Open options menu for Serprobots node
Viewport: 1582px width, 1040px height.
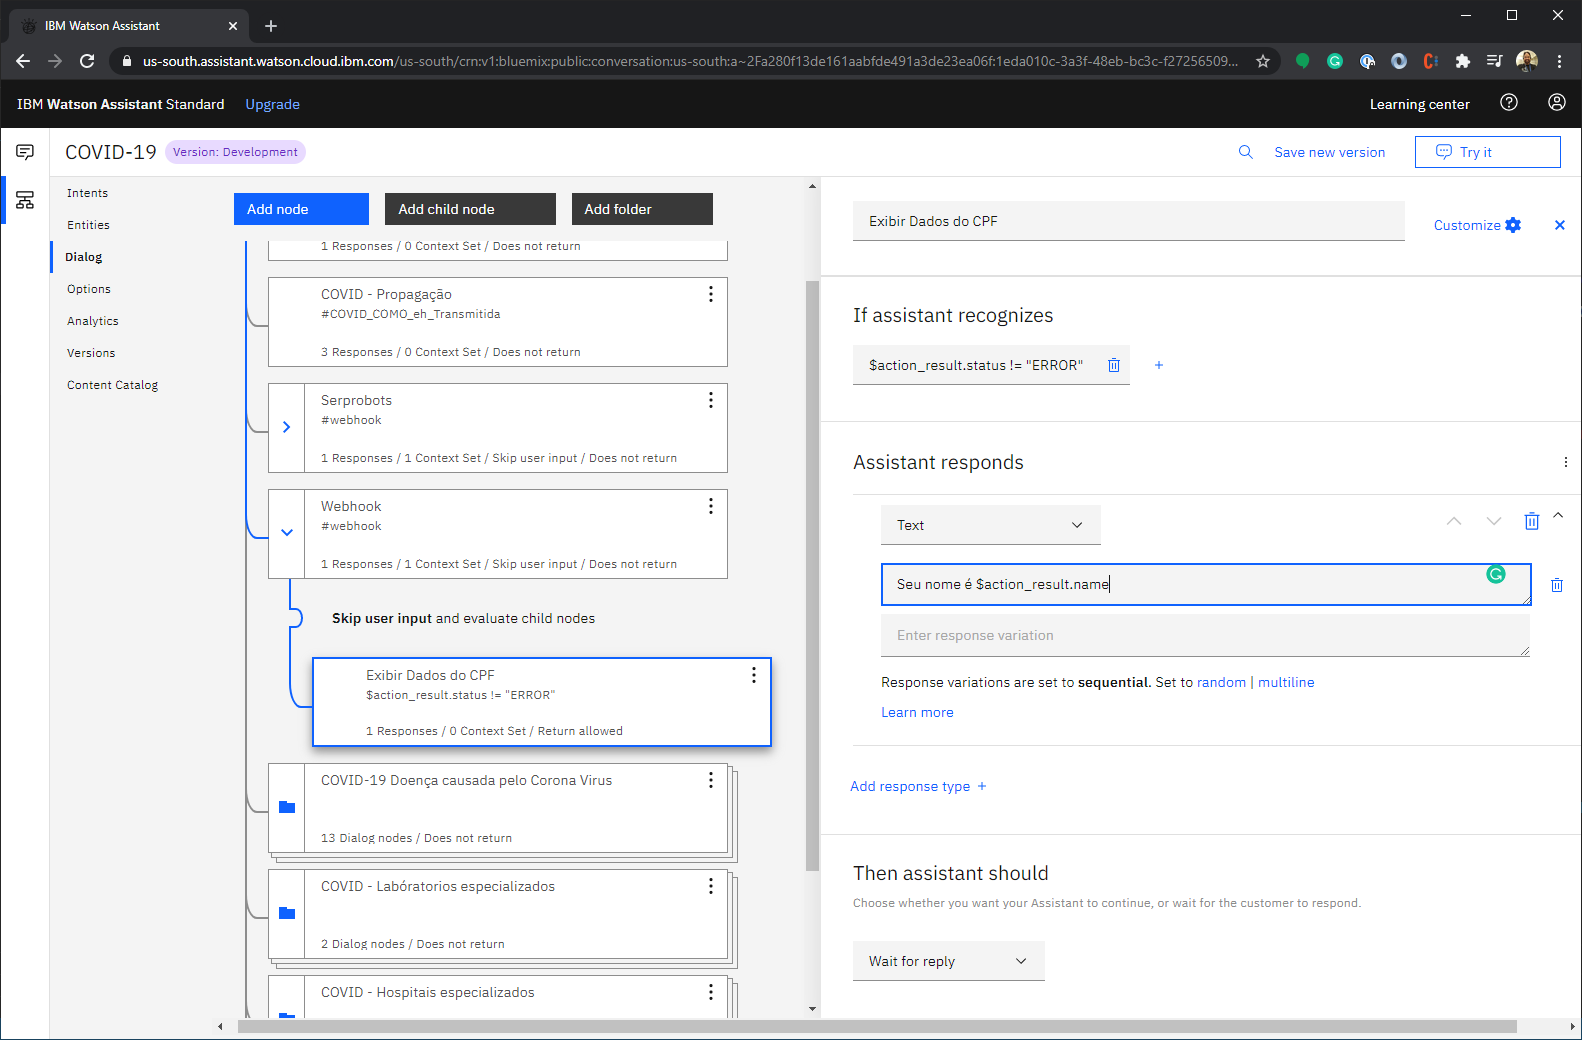tap(711, 400)
